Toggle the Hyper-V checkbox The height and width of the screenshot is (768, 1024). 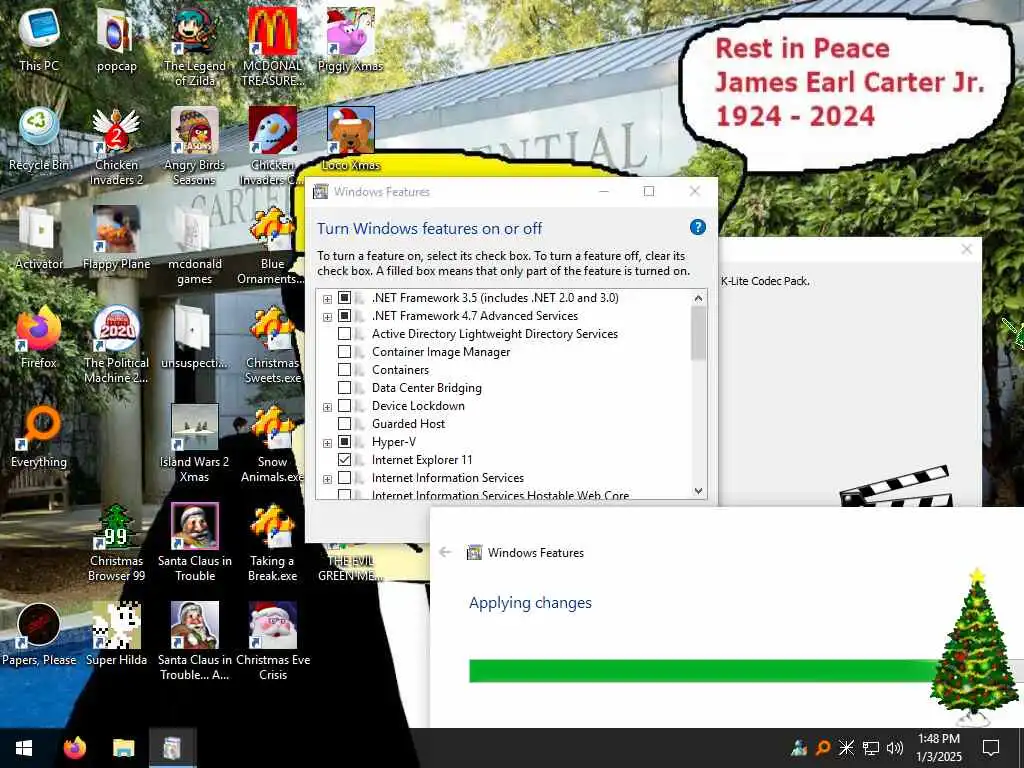pos(344,442)
